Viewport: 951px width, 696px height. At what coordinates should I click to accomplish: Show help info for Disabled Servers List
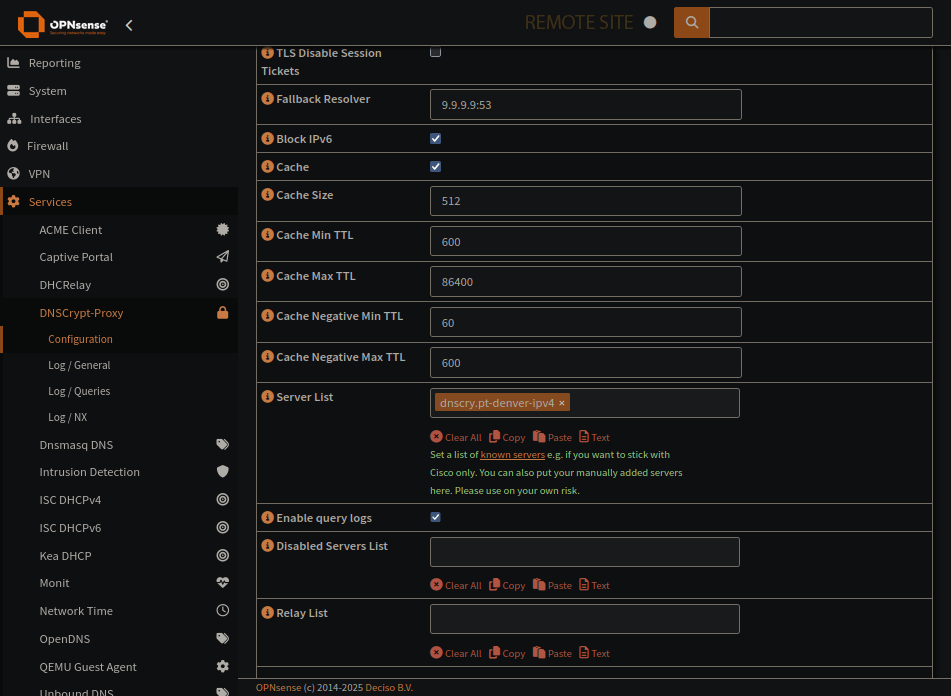[x=267, y=545]
